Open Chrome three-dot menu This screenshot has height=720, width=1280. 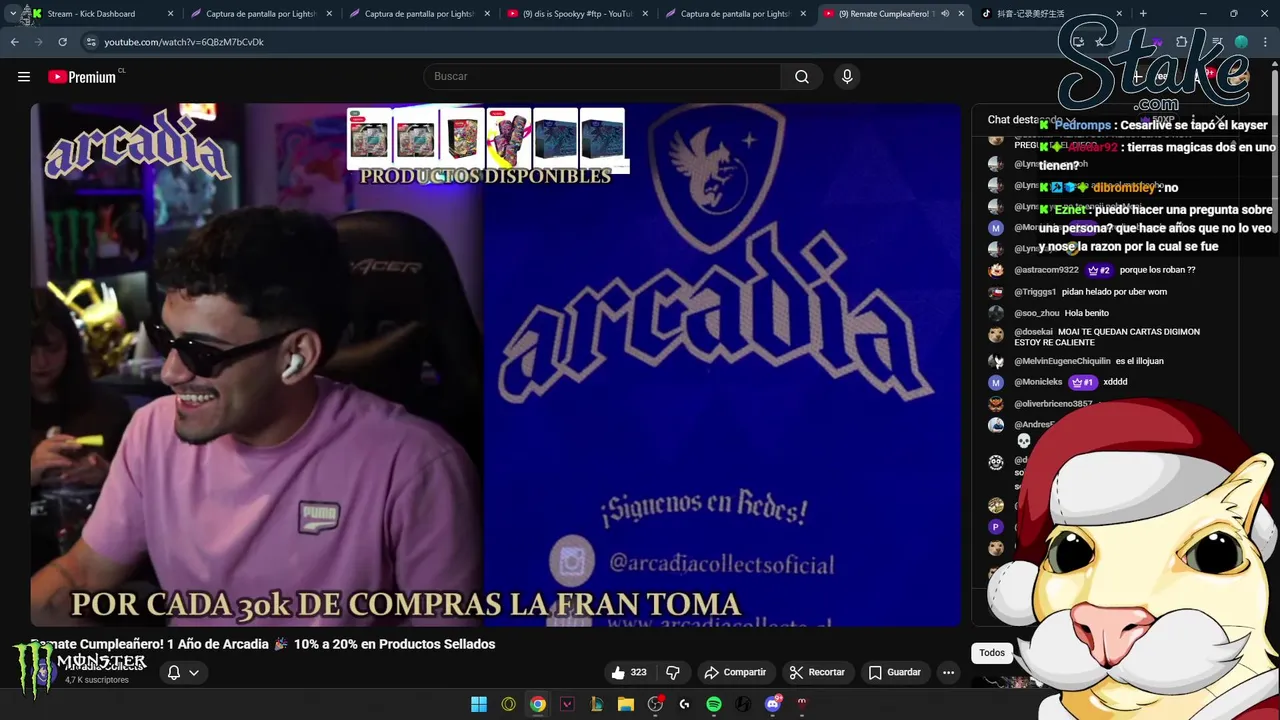[1266, 42]
